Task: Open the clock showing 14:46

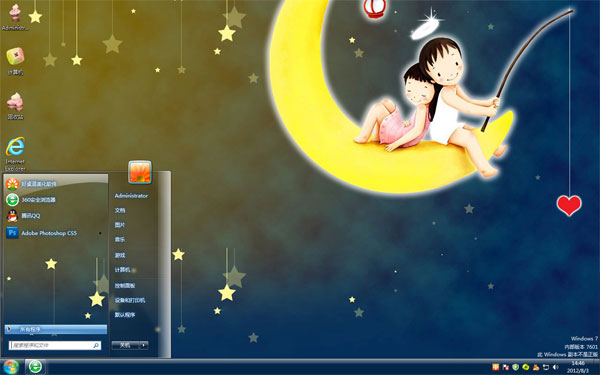Action: (578, 367)
